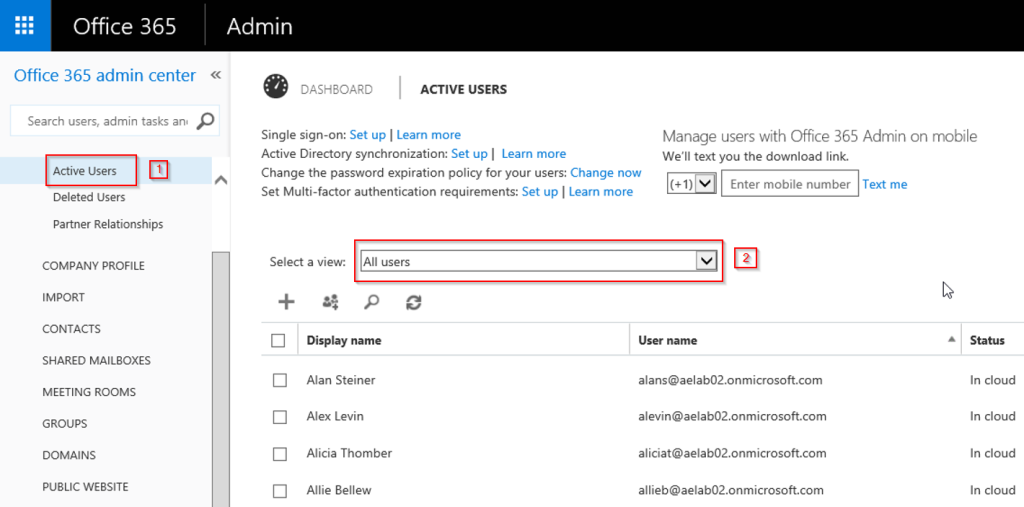
Task: Click Change now for password expiration
Action: [605, 172]
